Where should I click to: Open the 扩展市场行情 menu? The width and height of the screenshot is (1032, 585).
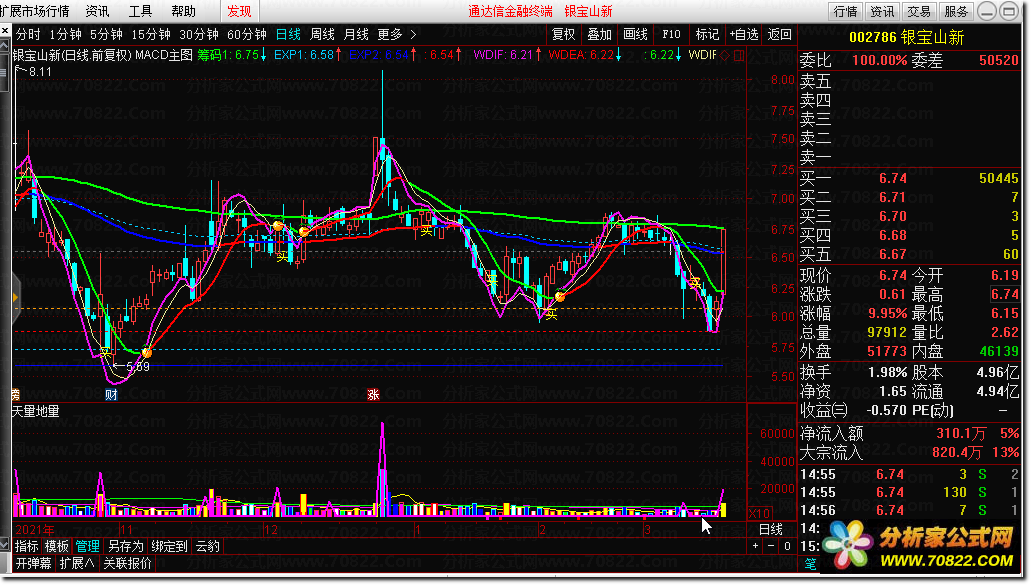35,11
